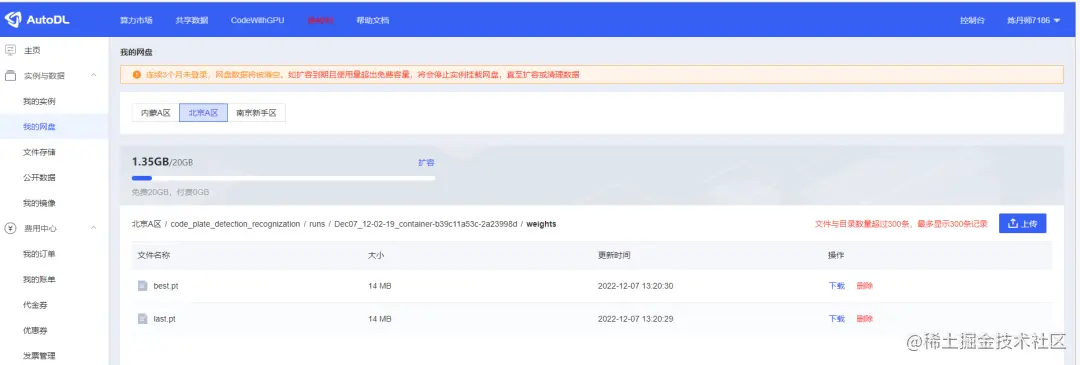1080x365 pixels.
Task: Click the best.pt file icon
Action: (x=143, y=286)
